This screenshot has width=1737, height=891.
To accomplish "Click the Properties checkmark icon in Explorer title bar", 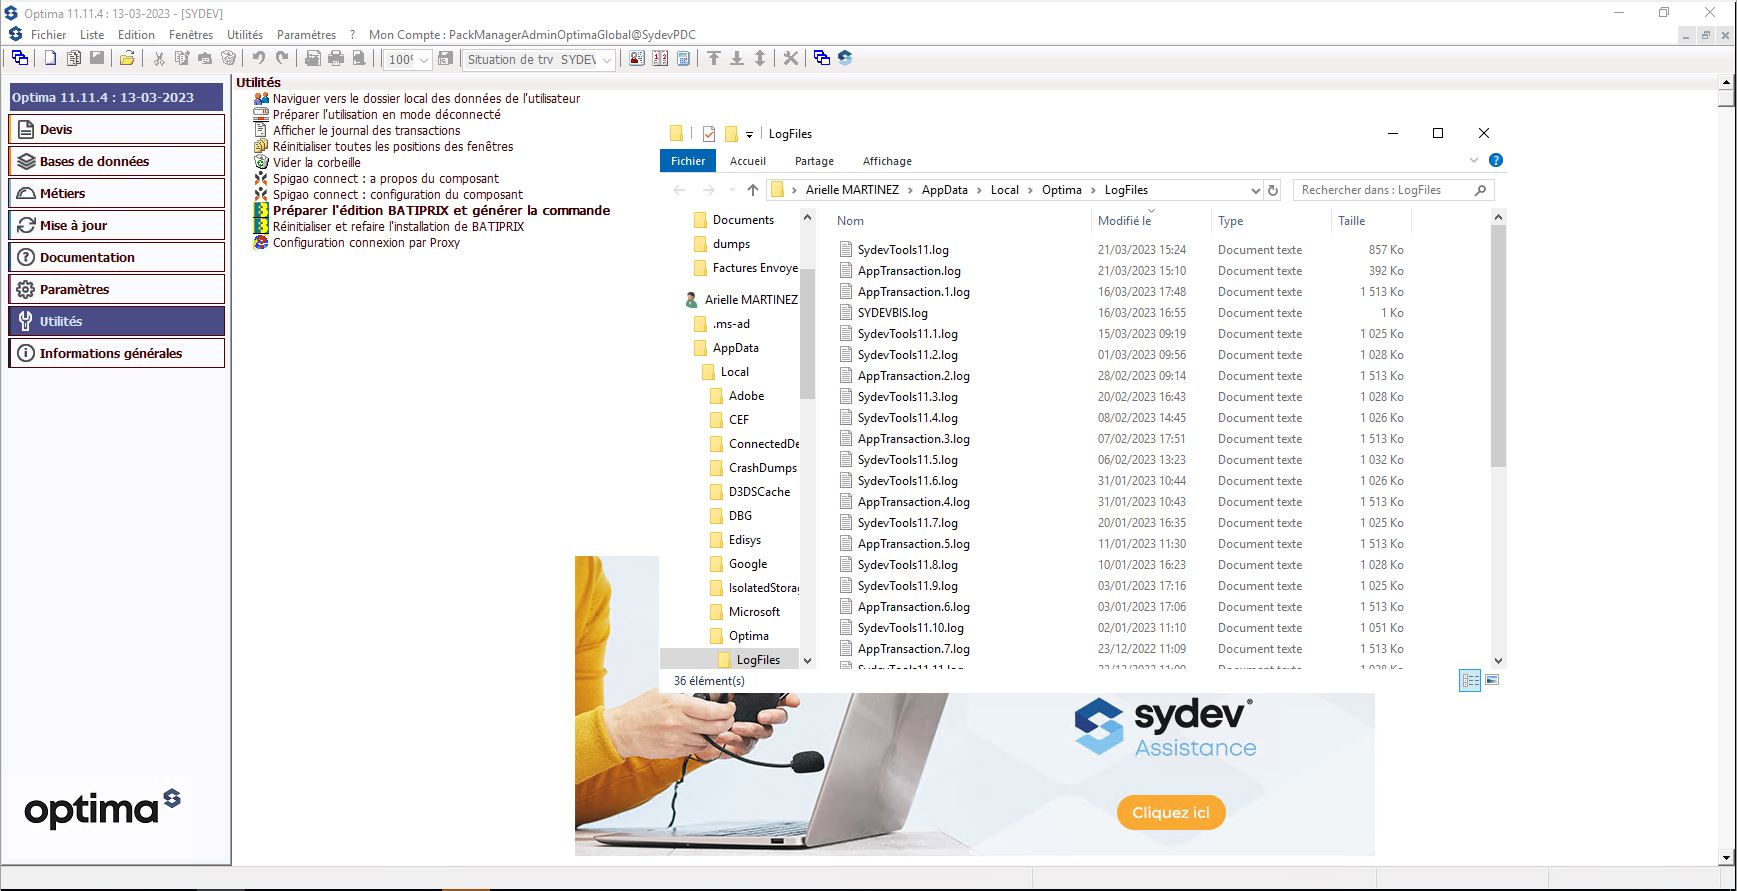I will (x=709, y=133).
